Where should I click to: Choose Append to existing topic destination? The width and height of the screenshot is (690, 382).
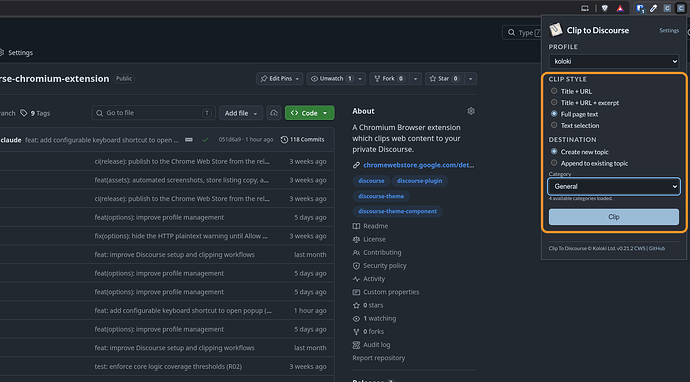(554, 163)
